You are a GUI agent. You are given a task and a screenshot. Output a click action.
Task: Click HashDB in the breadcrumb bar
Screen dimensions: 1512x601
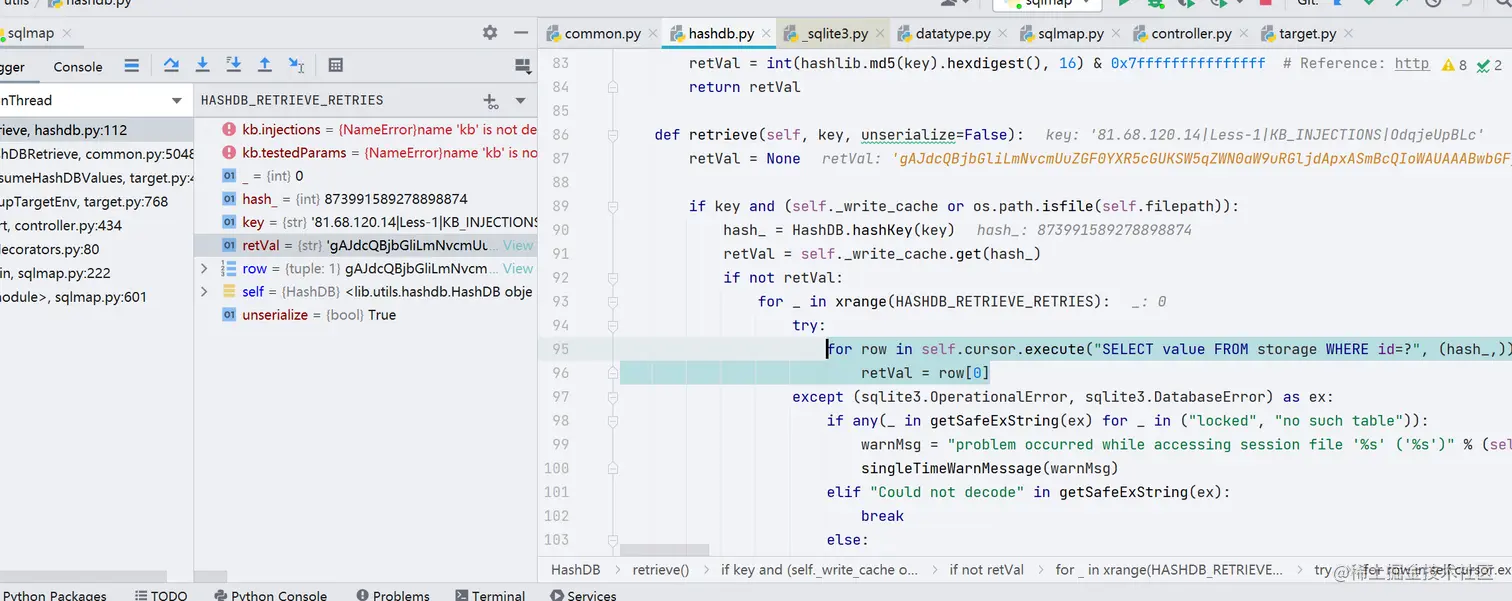(575, 569)
